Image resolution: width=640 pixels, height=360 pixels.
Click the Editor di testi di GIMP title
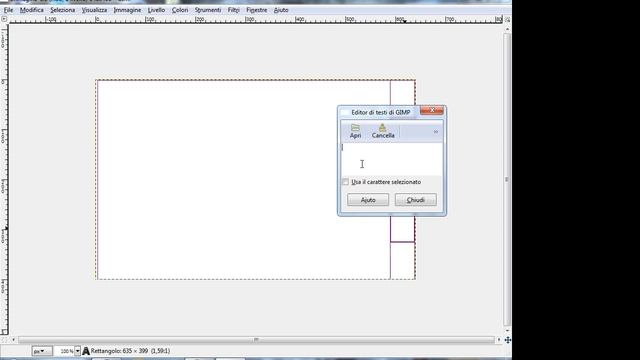(380, 112)
